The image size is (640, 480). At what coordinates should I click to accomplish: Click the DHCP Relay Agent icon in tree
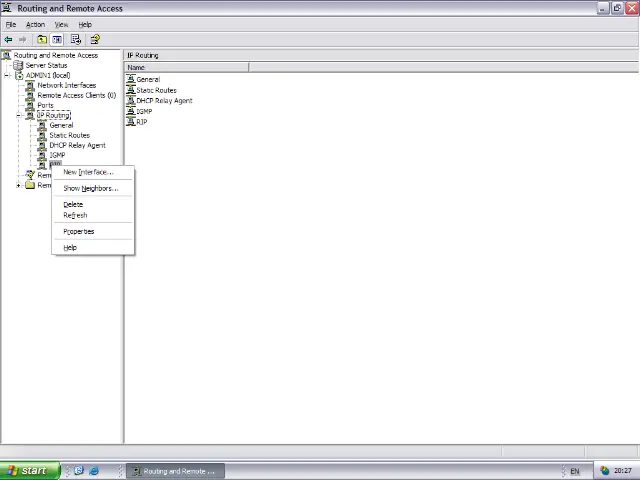(x=42, y=145)
